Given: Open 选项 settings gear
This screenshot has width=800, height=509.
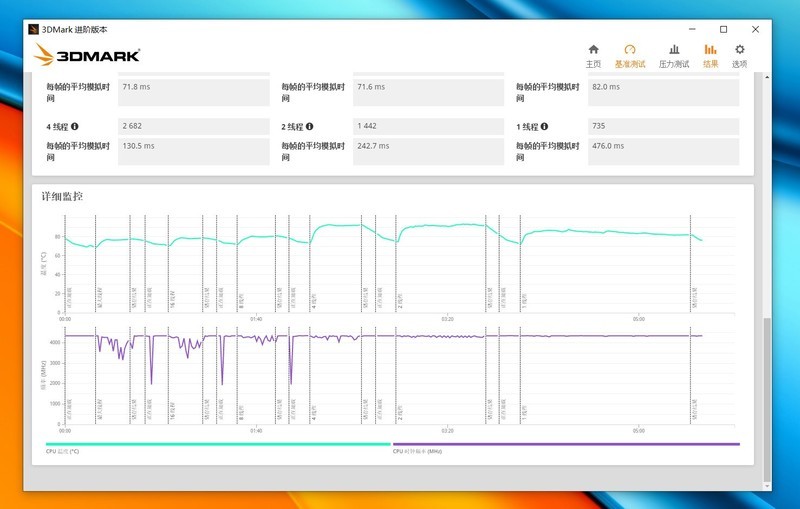Looking at the screenshot, I should click(x=739, y=56).
